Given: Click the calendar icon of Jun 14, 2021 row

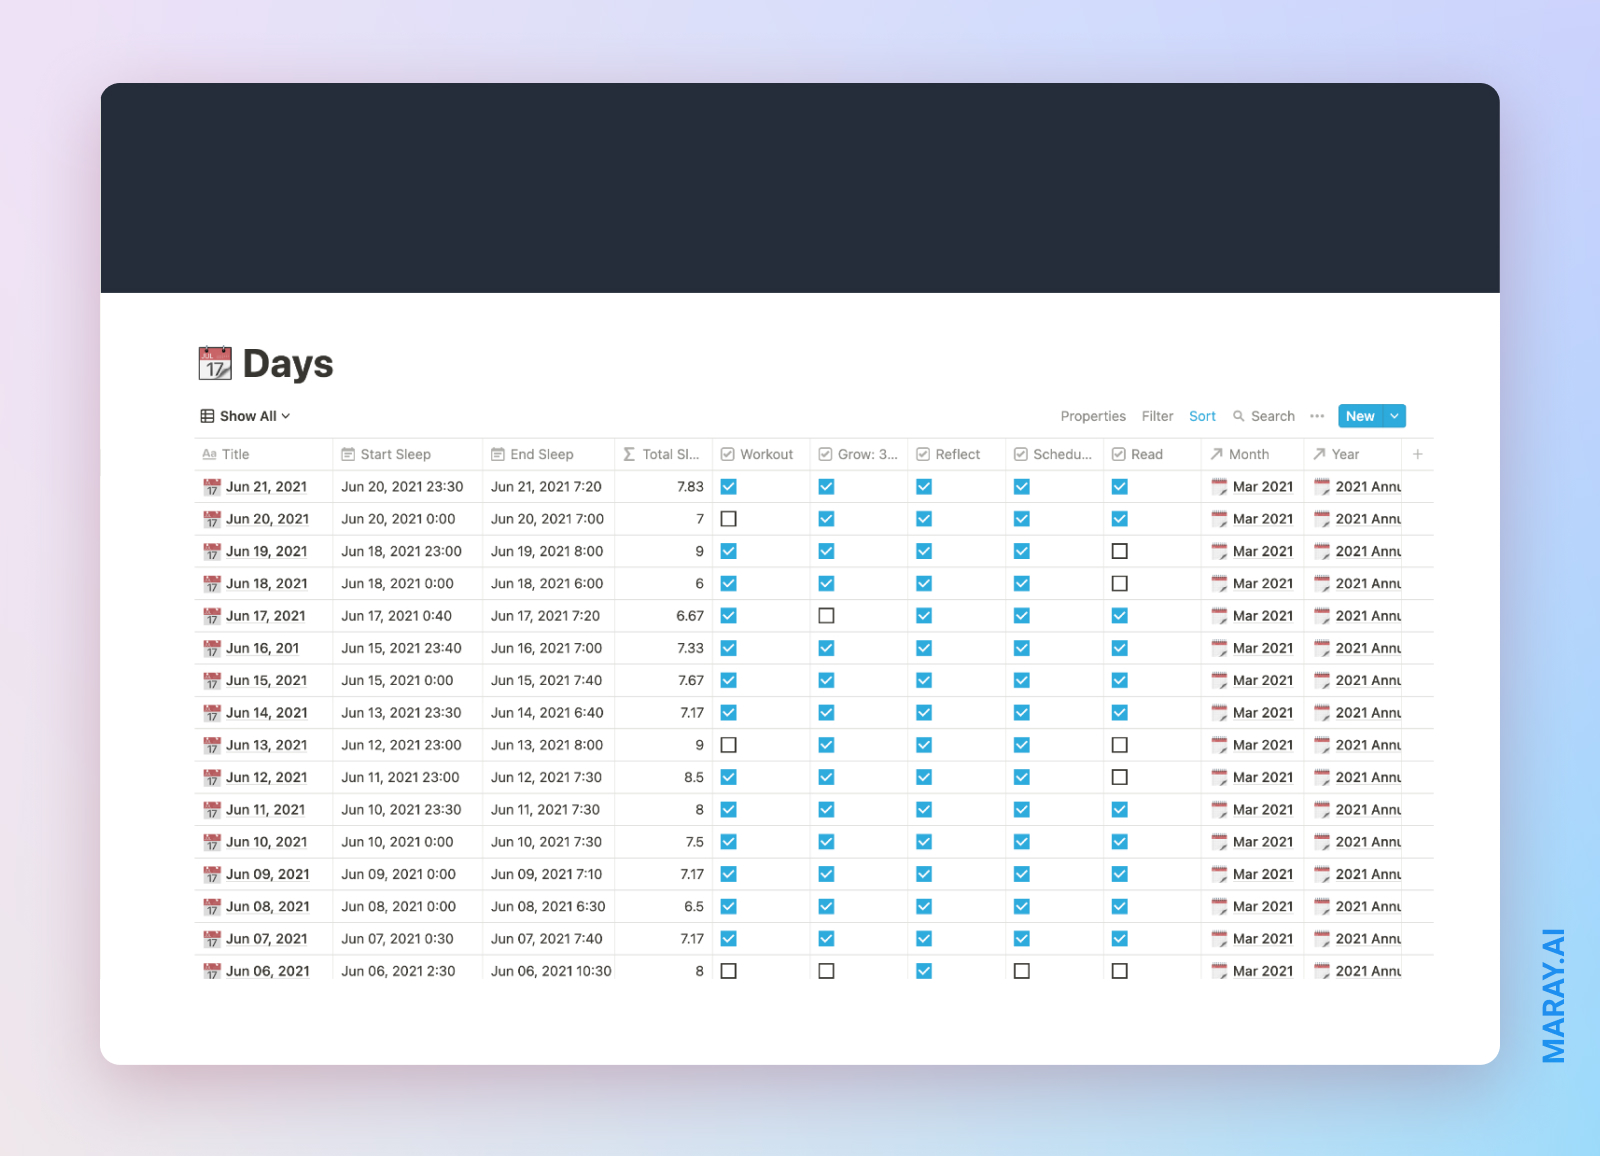Looking at the screenshot, I should [212, 713].
